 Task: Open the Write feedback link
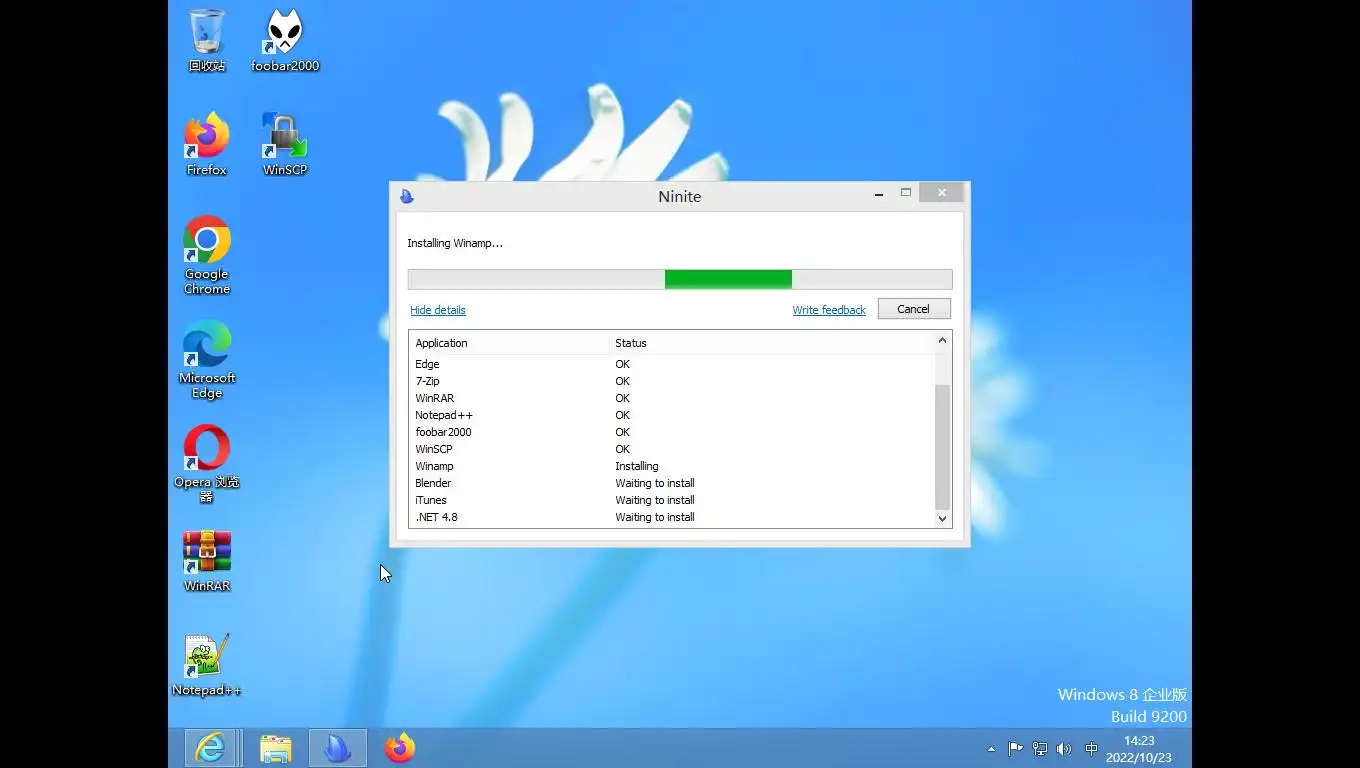coord(829,310)
